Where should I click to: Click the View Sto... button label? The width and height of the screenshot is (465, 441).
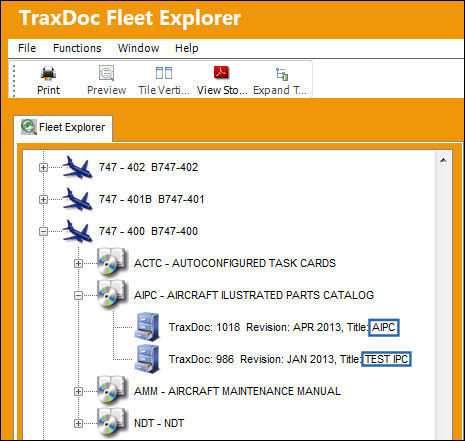(x=222, y=90)
